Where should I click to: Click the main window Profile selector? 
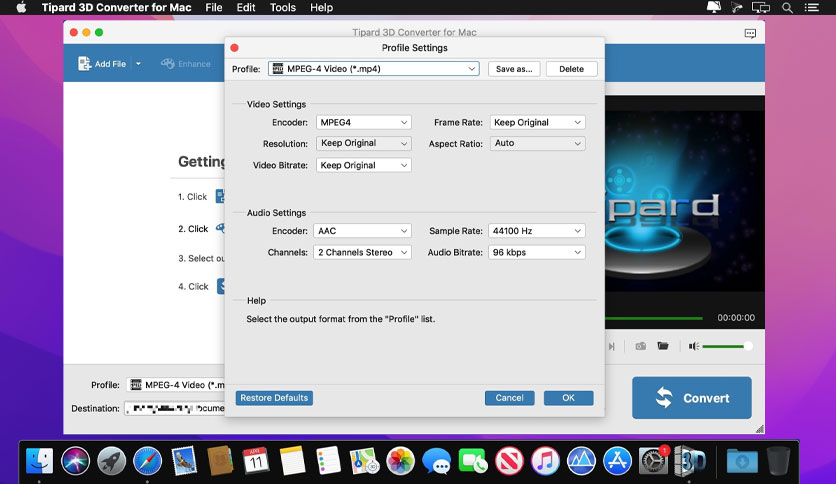(176, 385)
